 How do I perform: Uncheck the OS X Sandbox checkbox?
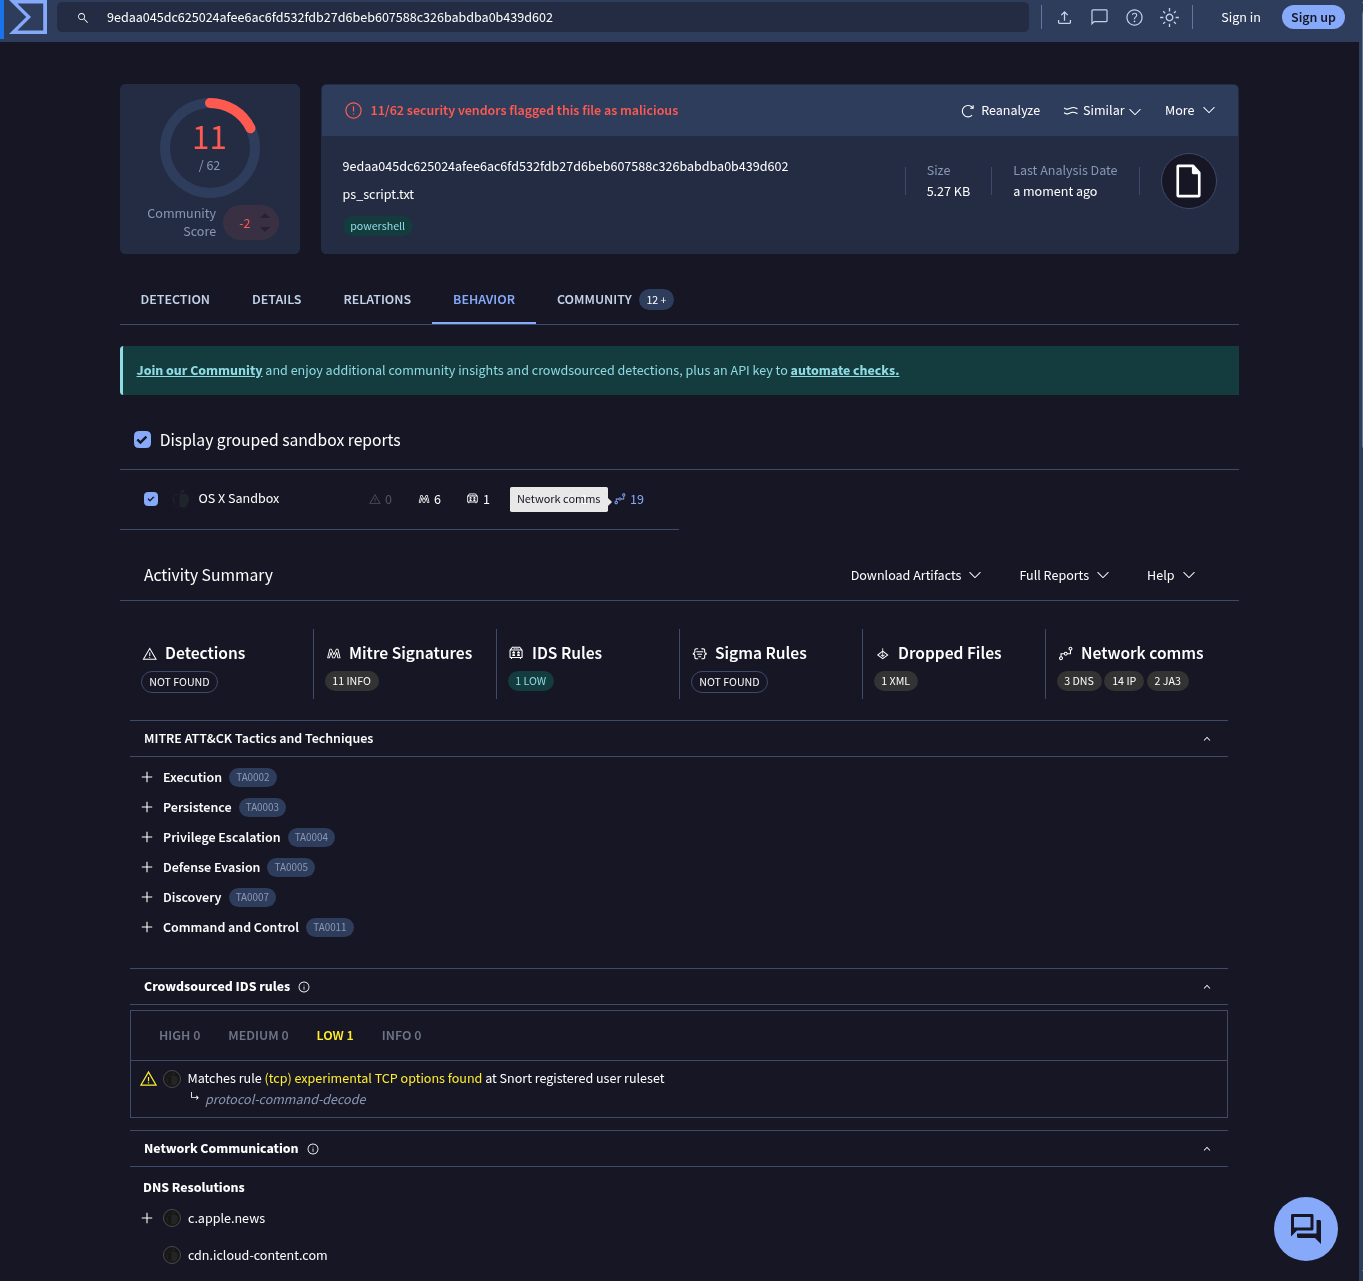tap(151, 499)
